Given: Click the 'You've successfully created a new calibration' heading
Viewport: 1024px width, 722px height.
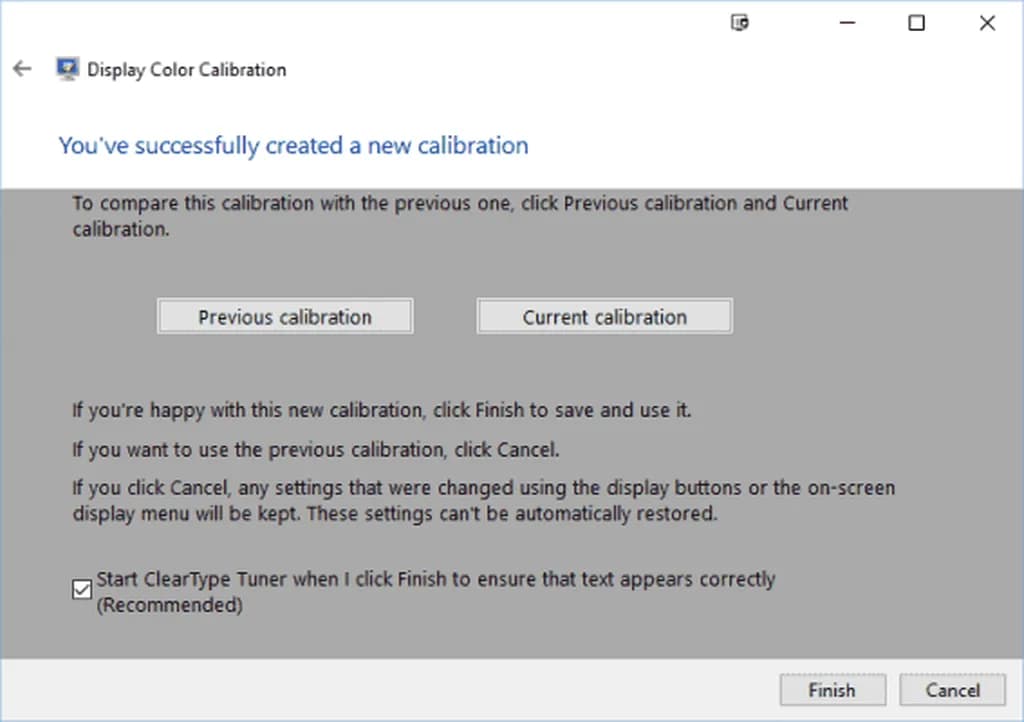Looking at the screenshot, I should point(293,146).
